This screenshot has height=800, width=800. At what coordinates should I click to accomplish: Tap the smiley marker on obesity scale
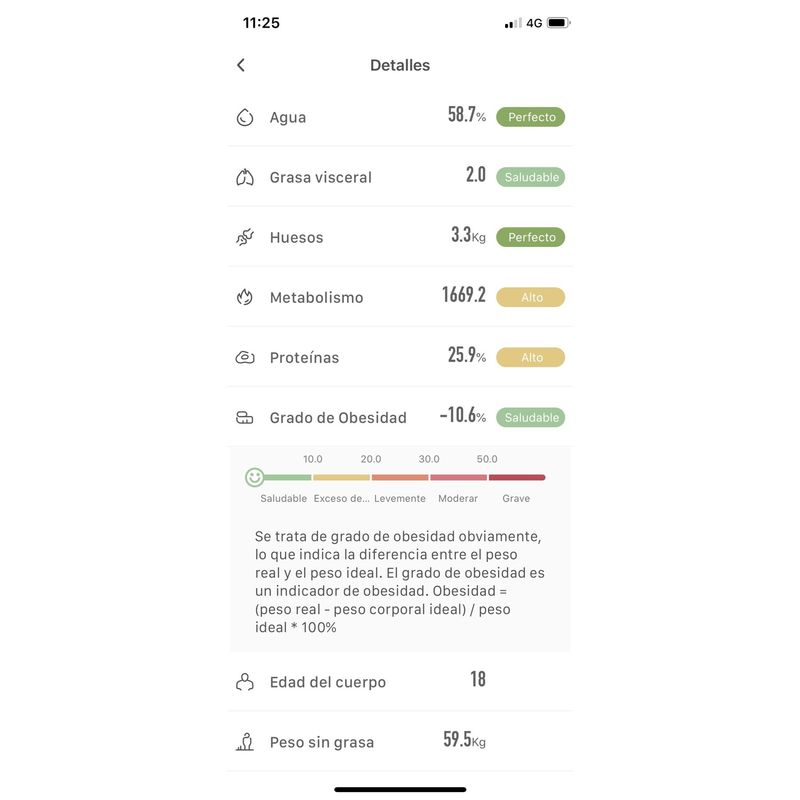(x=255, y=477)
